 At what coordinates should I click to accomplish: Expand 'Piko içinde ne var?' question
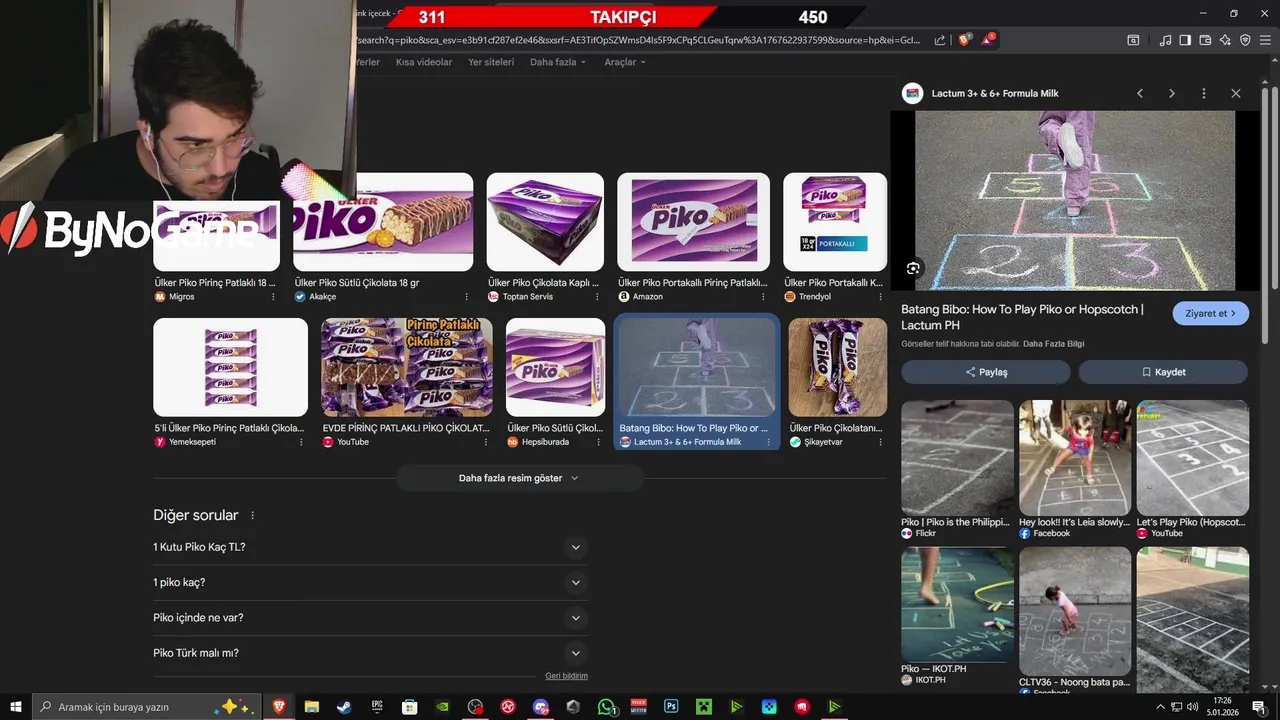coord(370,617)
